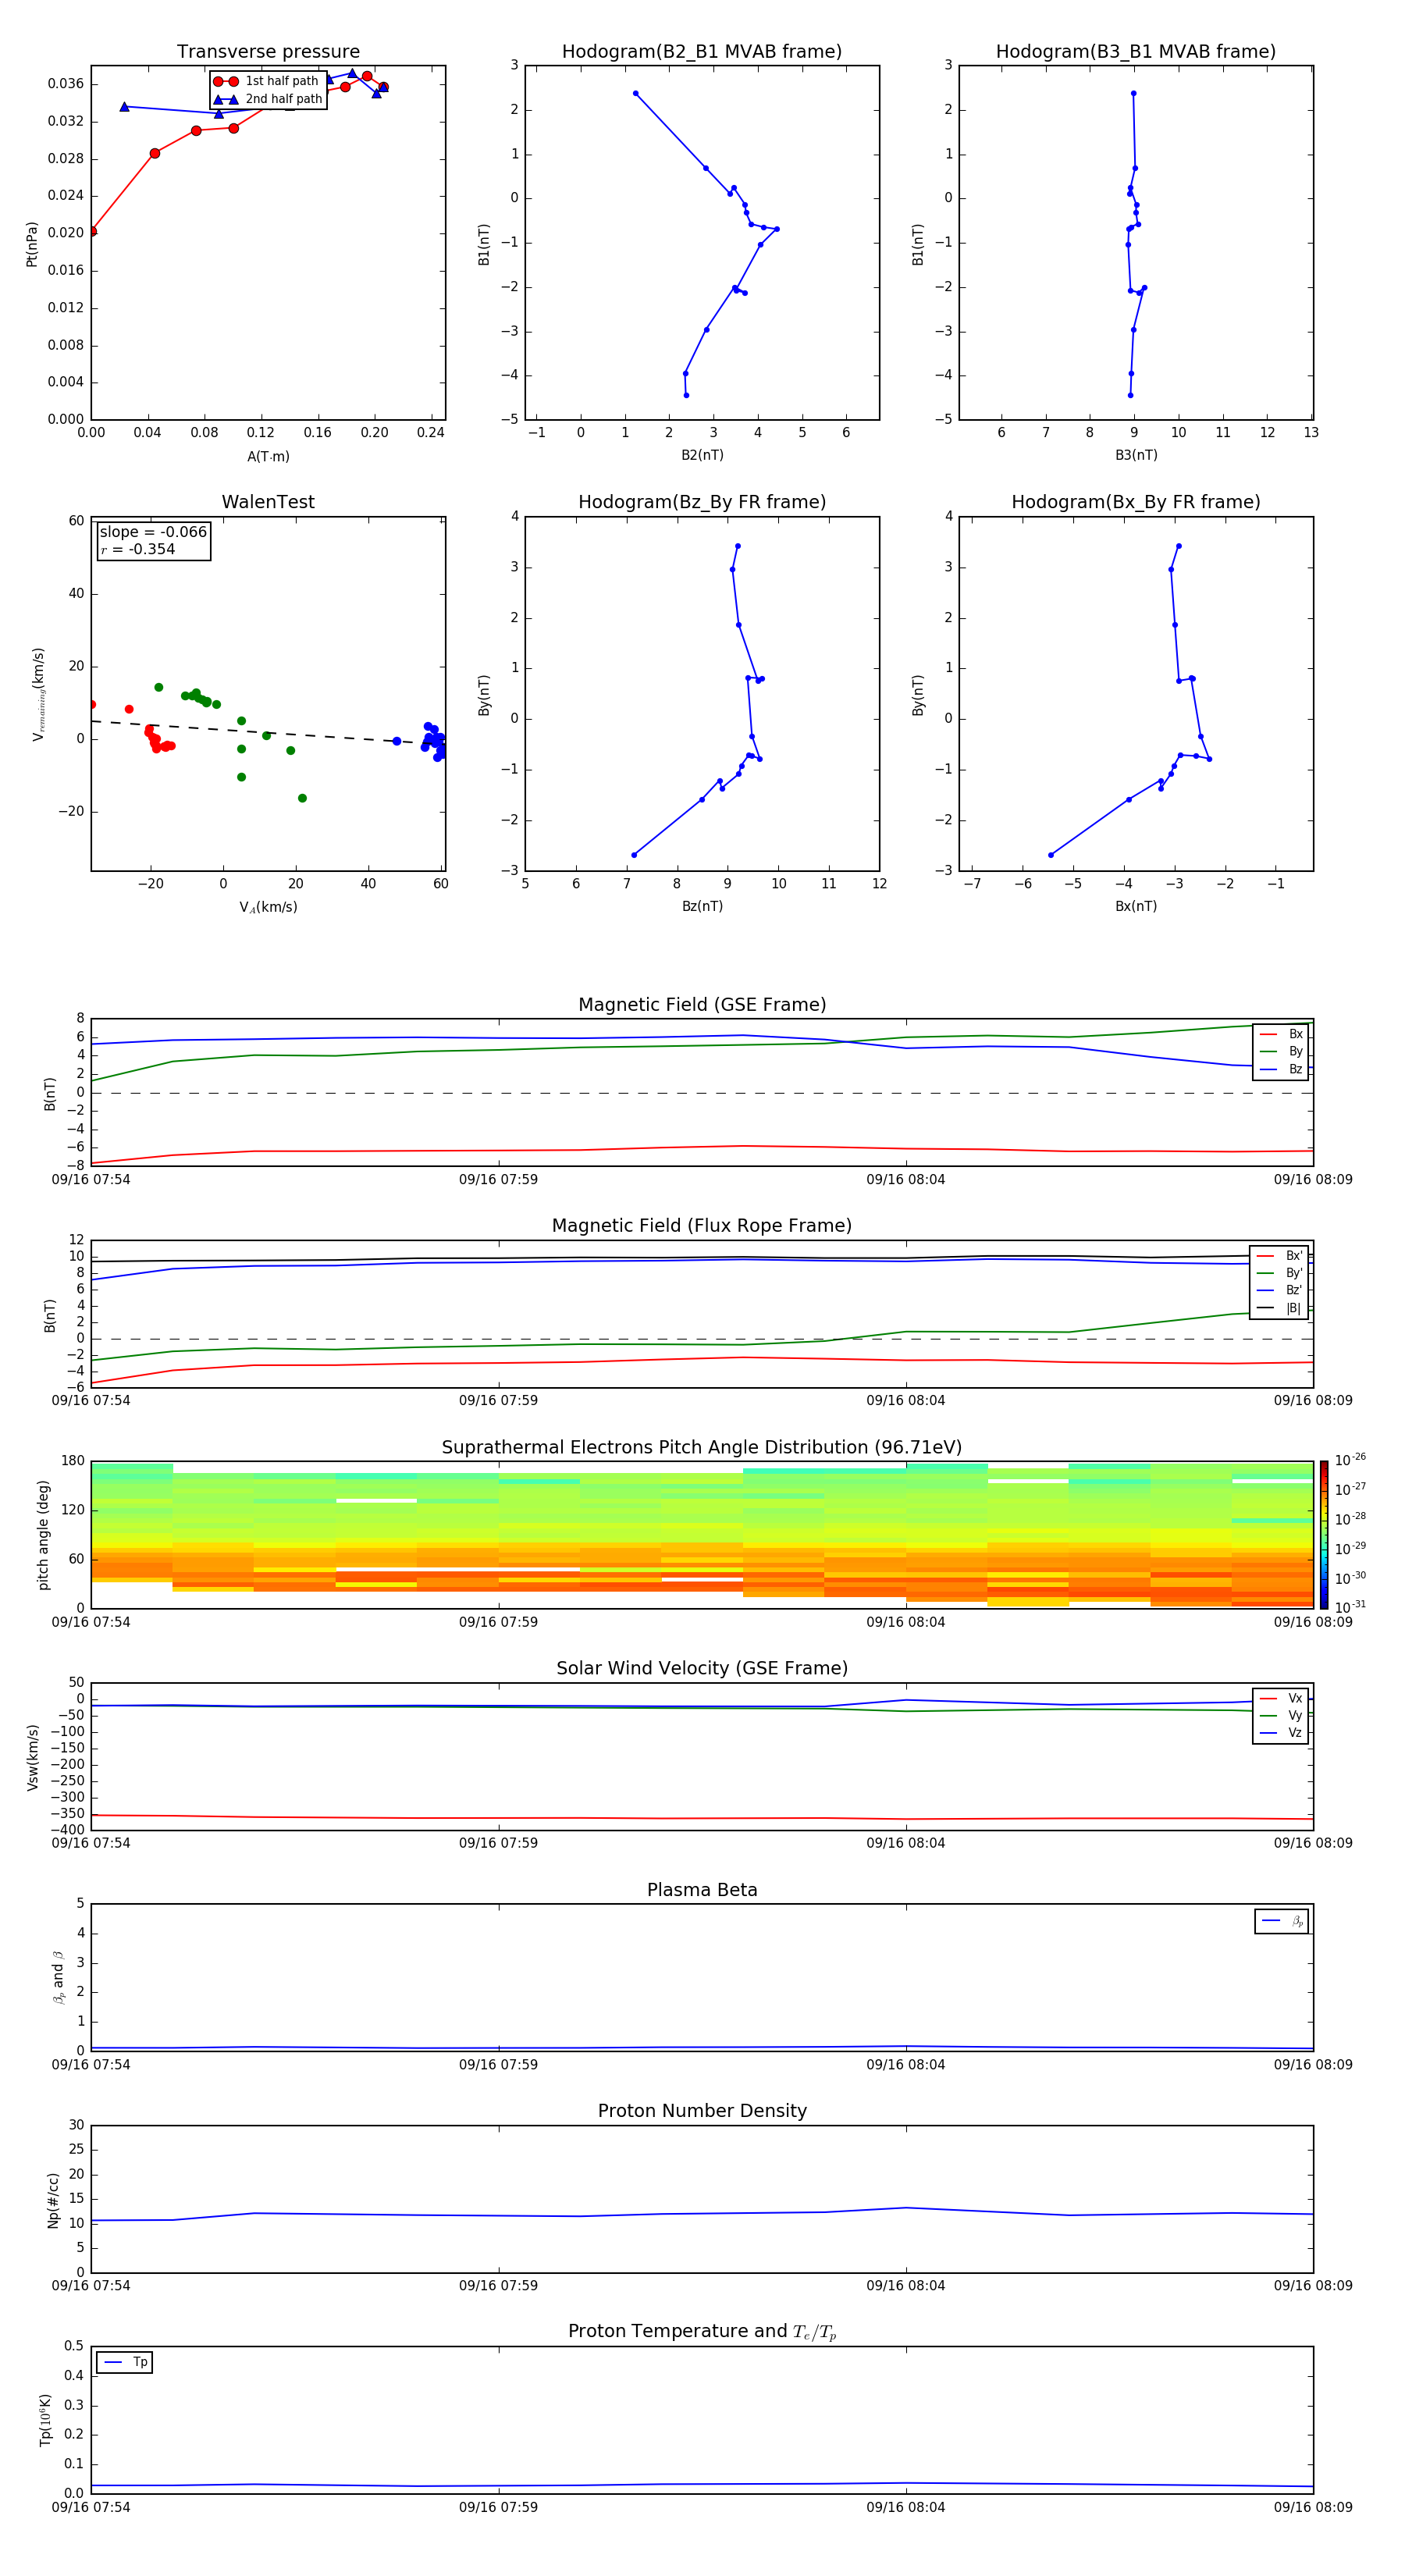Select the 'Plasma Beta' title
The height and width of the screenshot is (2576, 1405).
click(x=702, y=1890)
